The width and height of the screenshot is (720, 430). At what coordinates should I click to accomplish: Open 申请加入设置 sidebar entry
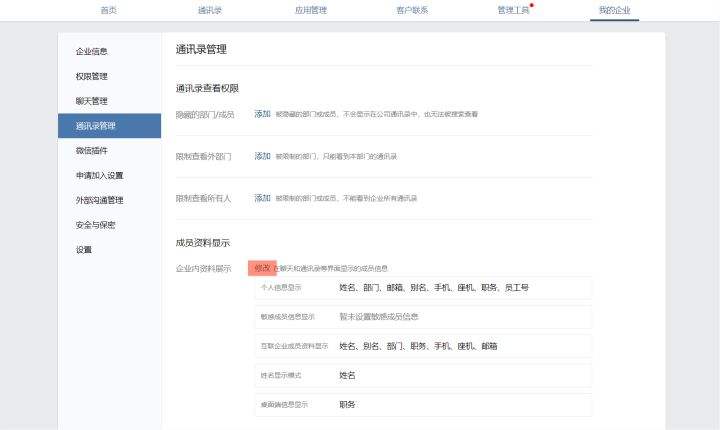pyautogui.click(x=99, y=175)
